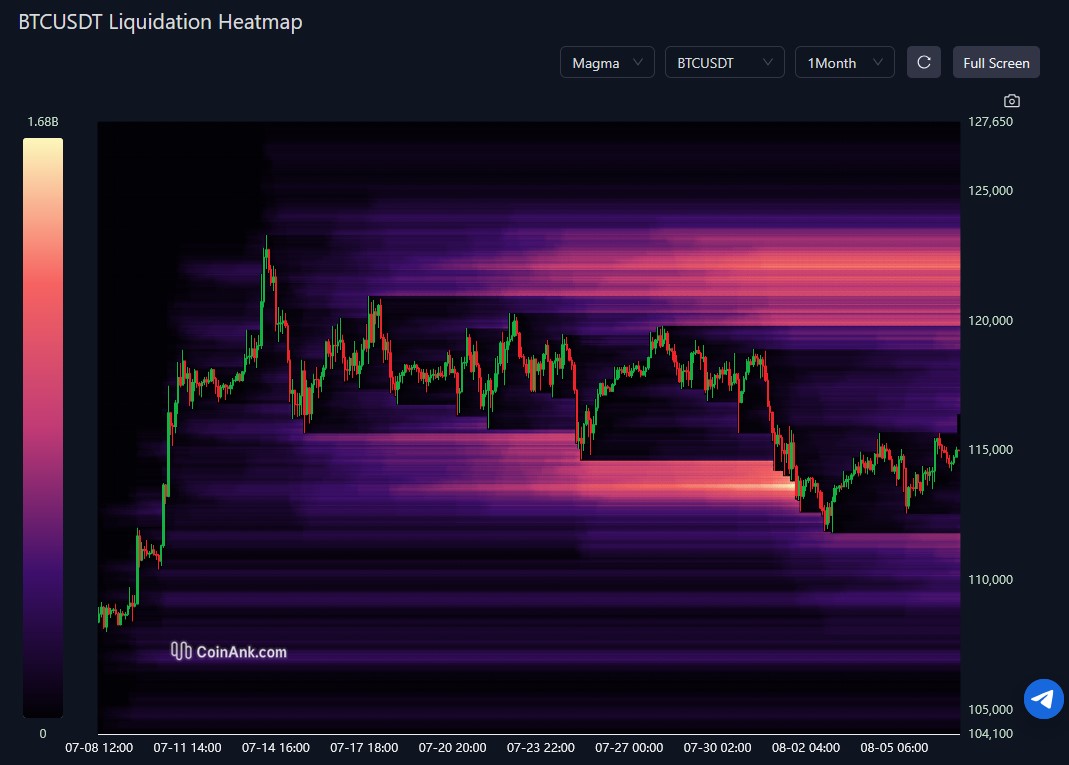Click the 115,000 price axis label
This screenshot has width=1069, height=765.
(991, 449)
